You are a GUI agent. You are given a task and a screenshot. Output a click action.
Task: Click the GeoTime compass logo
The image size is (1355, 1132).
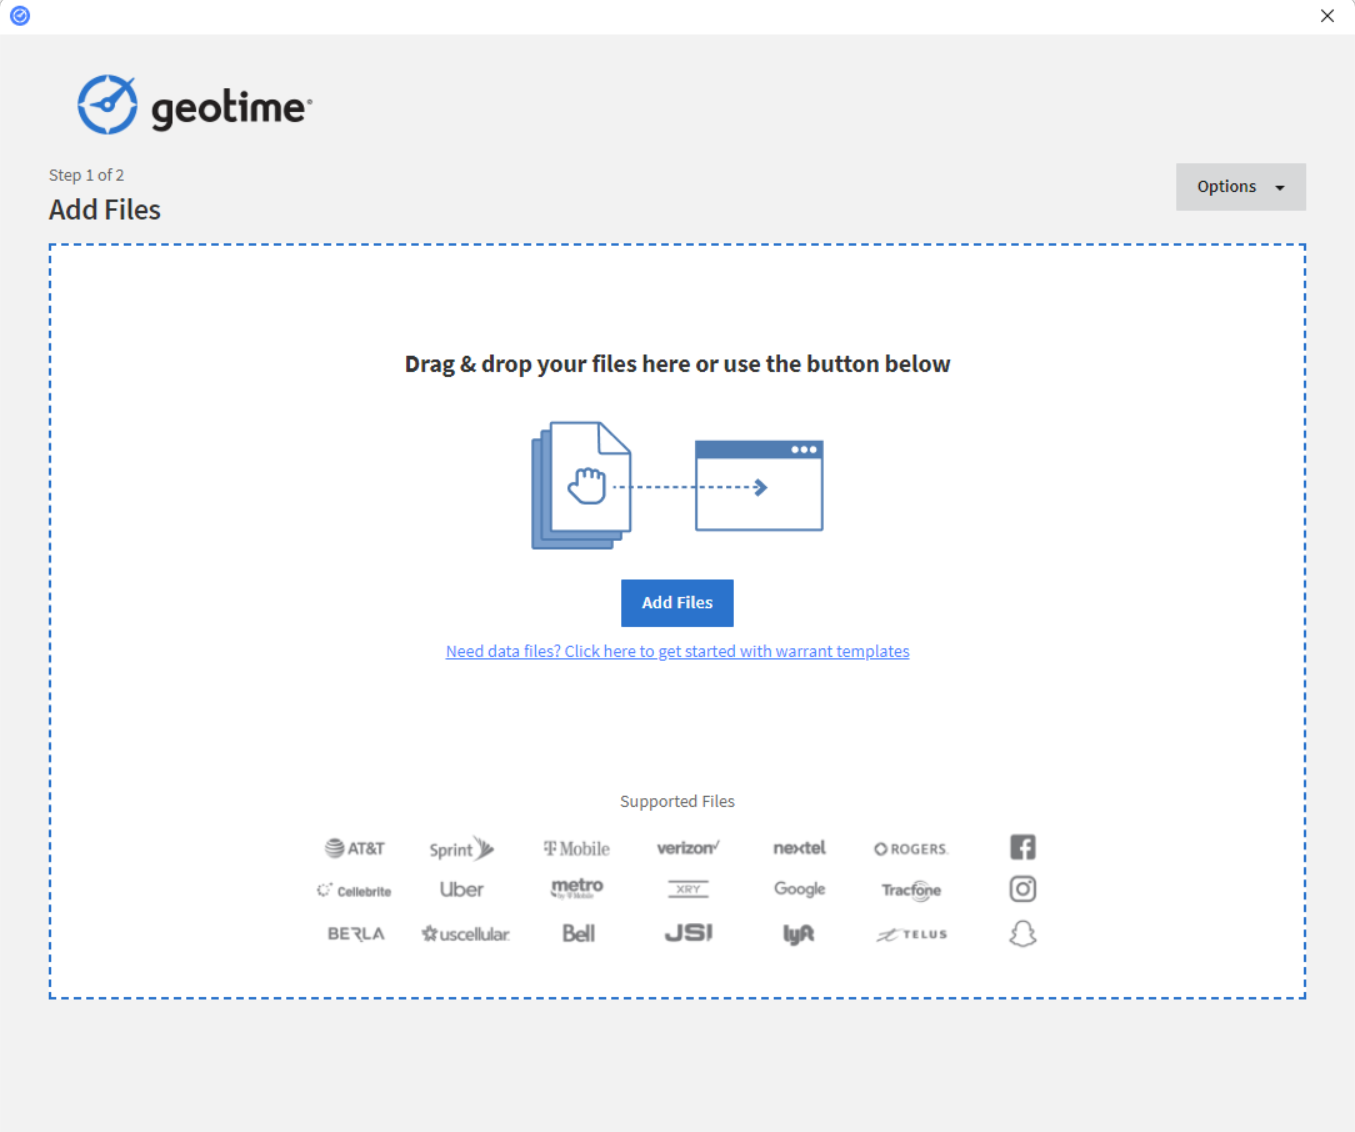click(x=108, y=105)
